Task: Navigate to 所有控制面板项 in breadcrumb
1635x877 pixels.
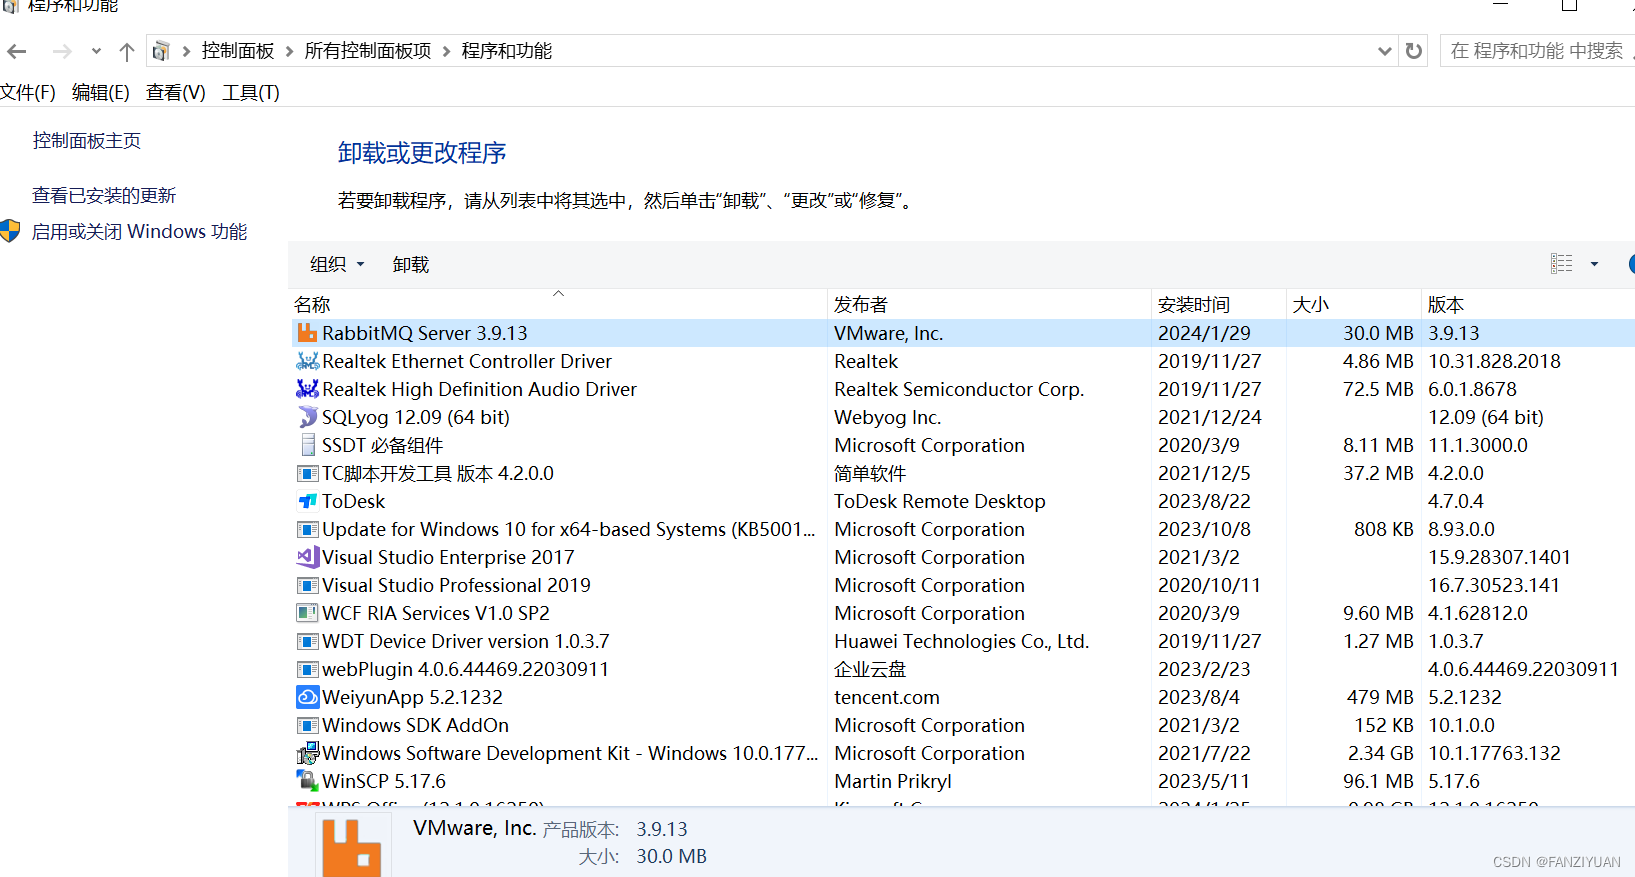Action: point(368,51)
